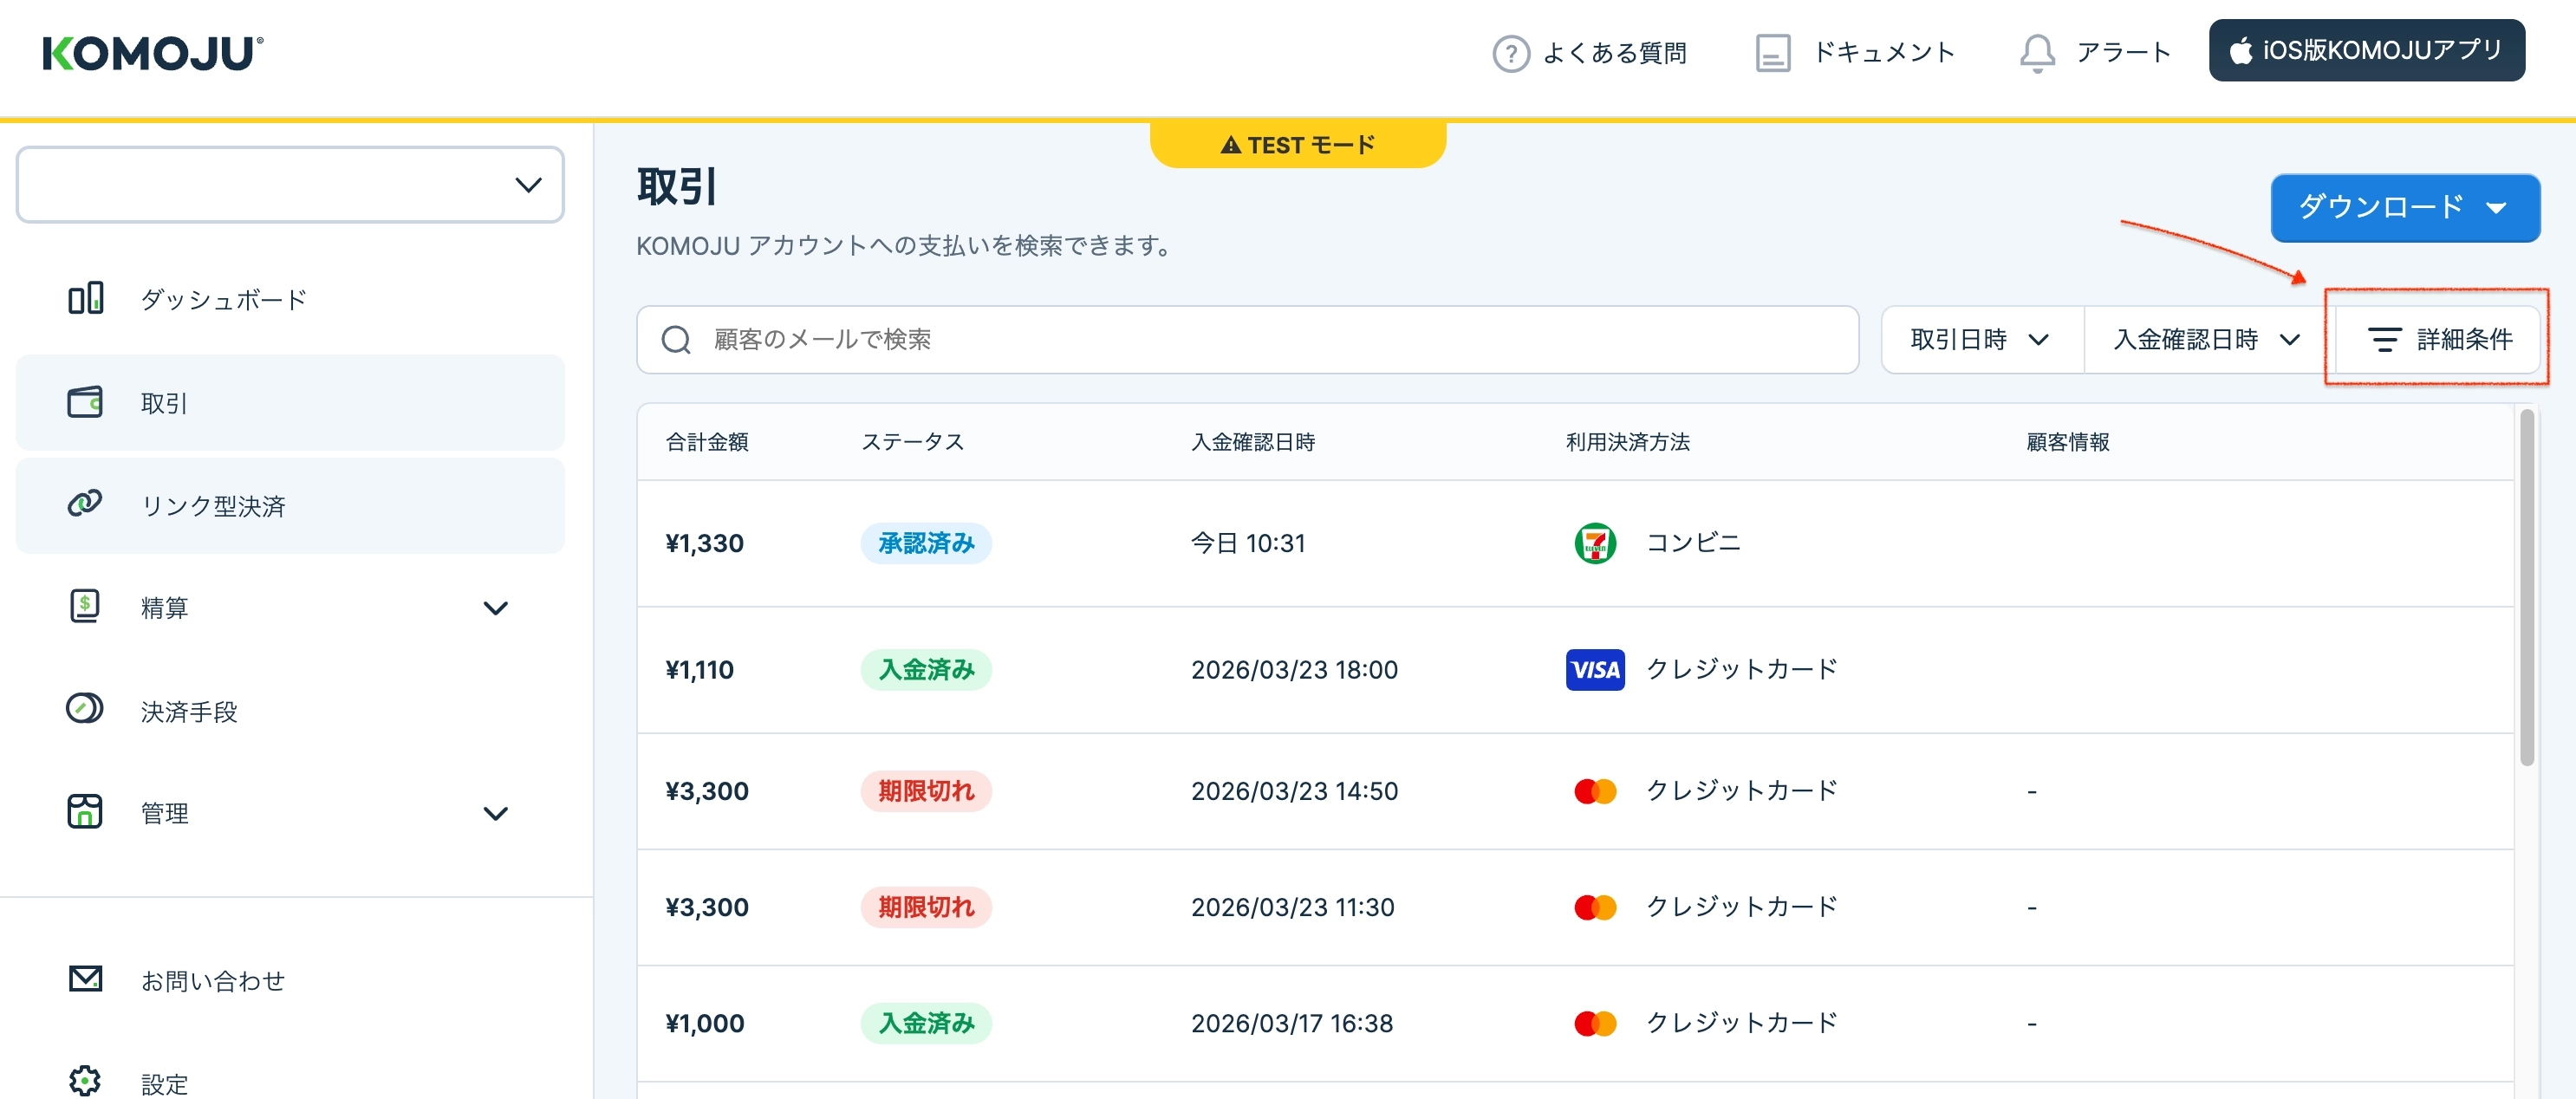Expand the 管理 sidebar section
The height and width of the screenshot is (1099, 2576).
(495, 813)
